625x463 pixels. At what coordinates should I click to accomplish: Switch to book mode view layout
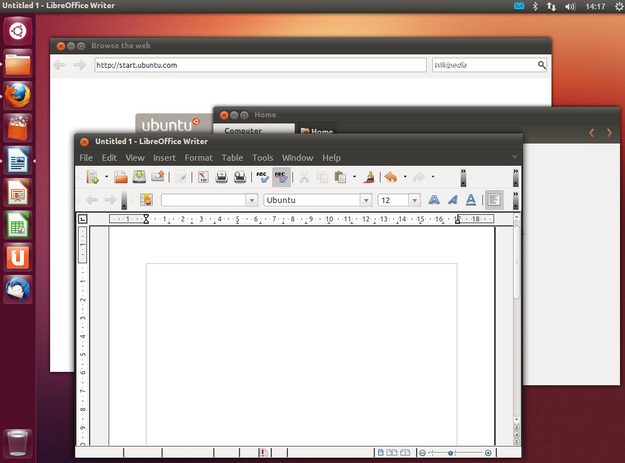point(405,453)
